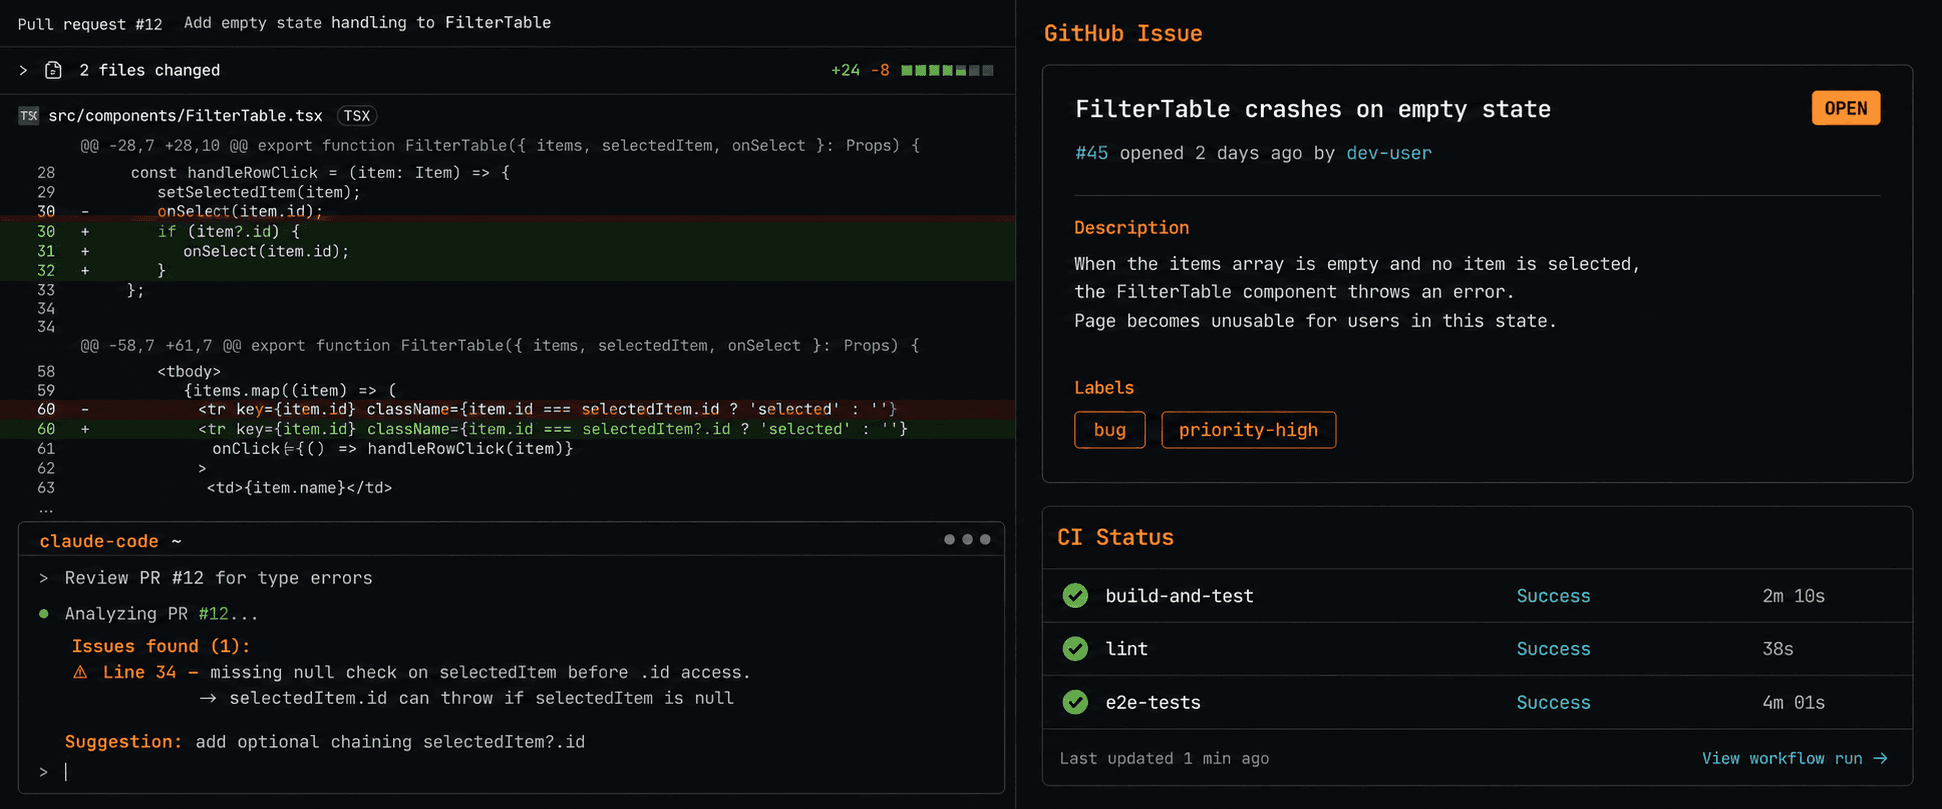Click the CI Status heading
This screenshot has width=1942, height=809.
(x=1115, y=537)
